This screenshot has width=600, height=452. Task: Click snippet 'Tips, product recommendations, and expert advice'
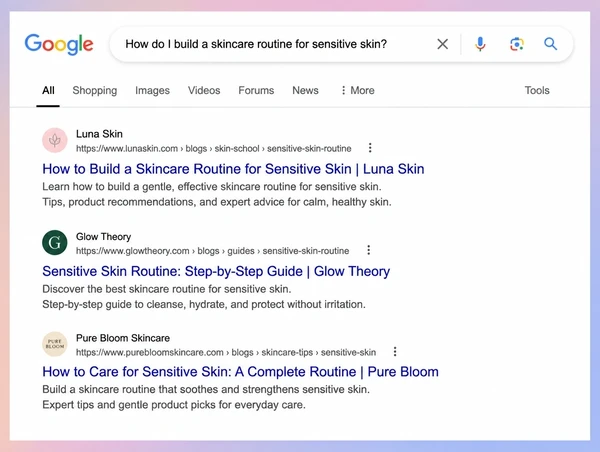coord(217,202)
